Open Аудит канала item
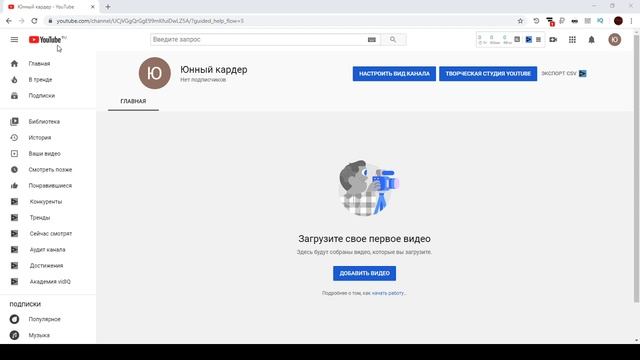Screen dimensions: 640x360 (48, 249)
